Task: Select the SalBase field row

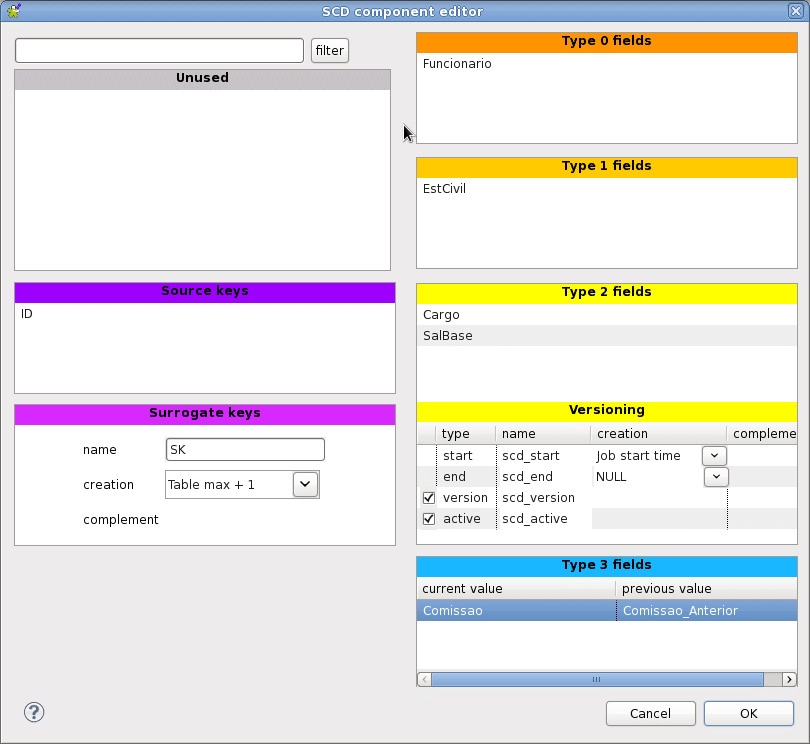Action: 448,336
